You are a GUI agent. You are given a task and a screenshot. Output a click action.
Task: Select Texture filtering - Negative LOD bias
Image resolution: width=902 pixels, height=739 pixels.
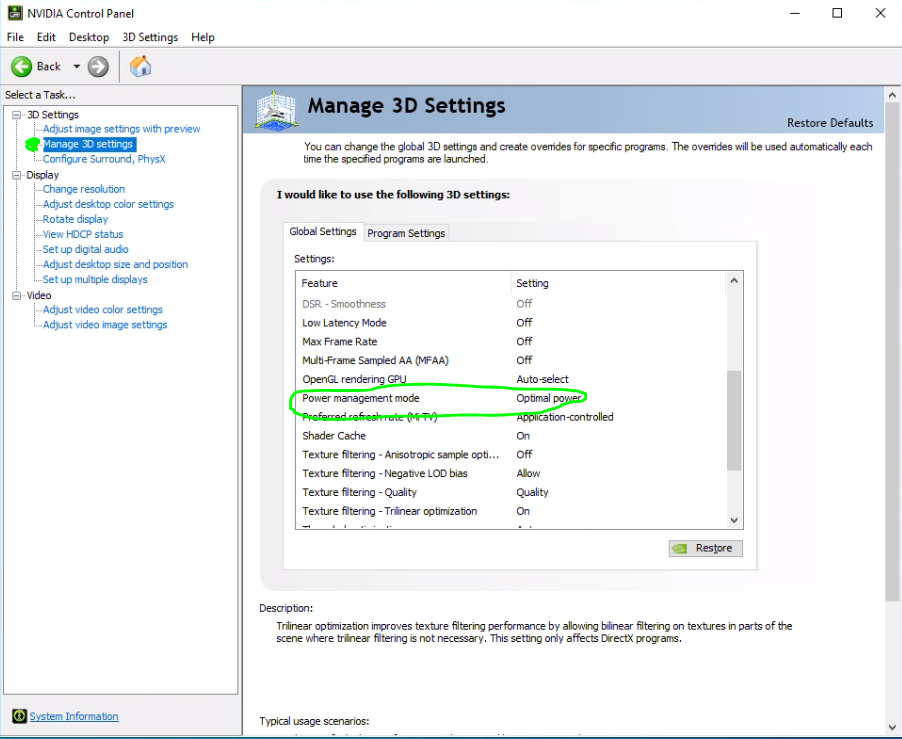pos(512,473)
